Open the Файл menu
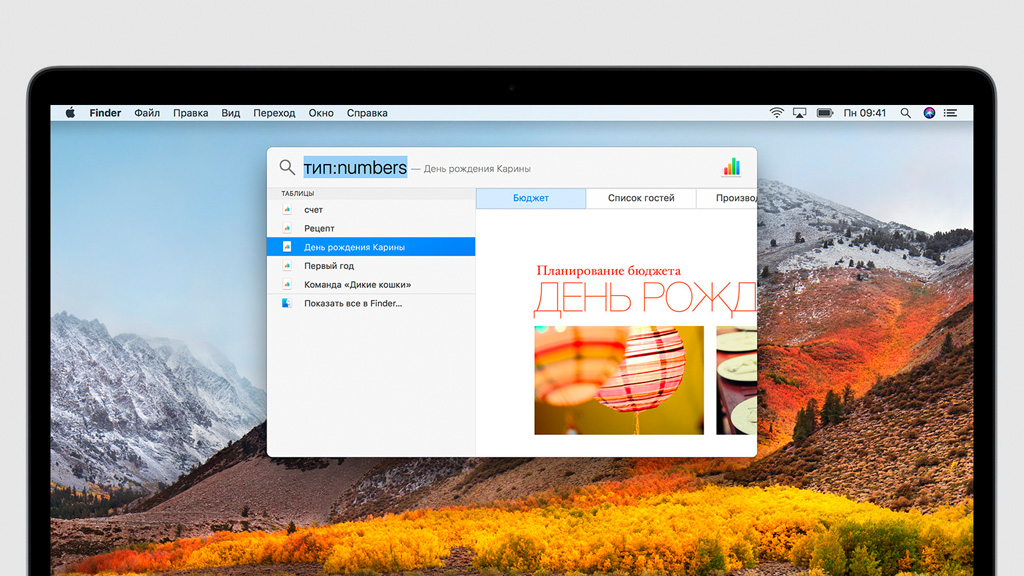1024x576 pixels. pos(147,113)
